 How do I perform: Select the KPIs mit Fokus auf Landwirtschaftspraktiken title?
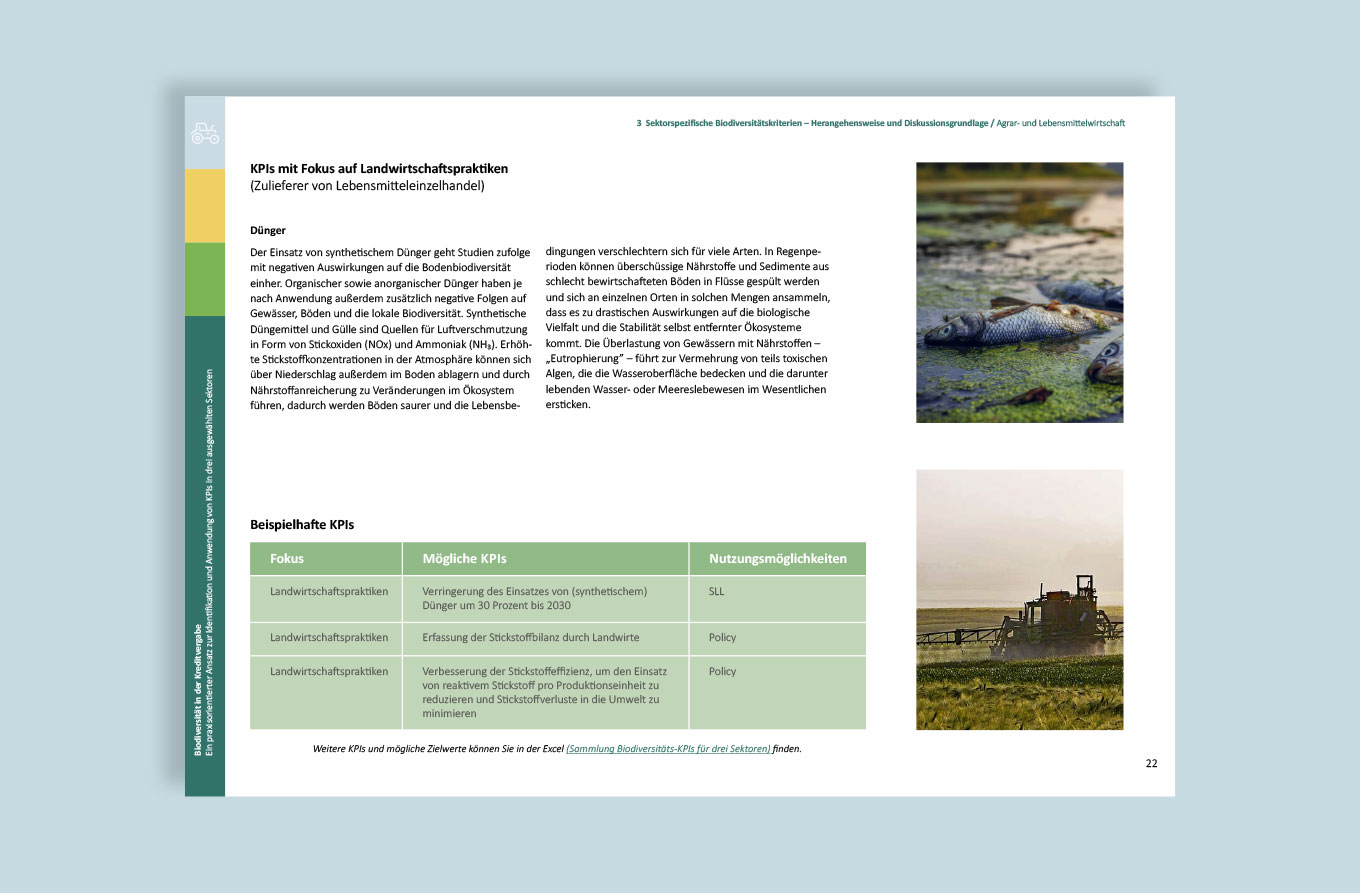[380, 168]
